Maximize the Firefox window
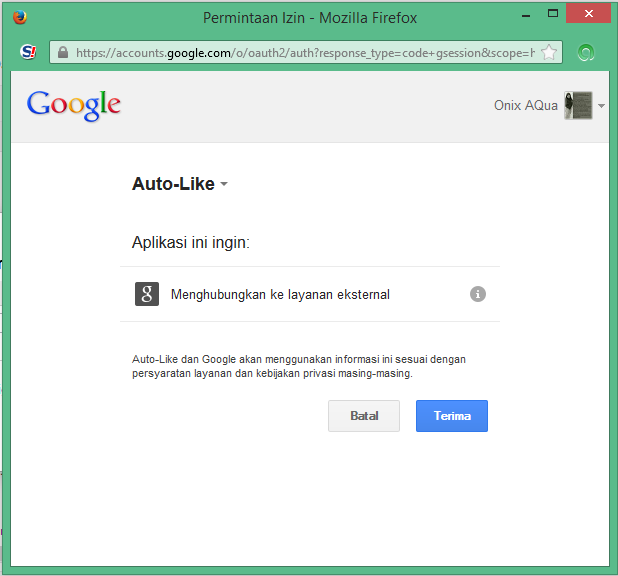The image size is (618, 576). pyautogui.click(x=553, y=14)
